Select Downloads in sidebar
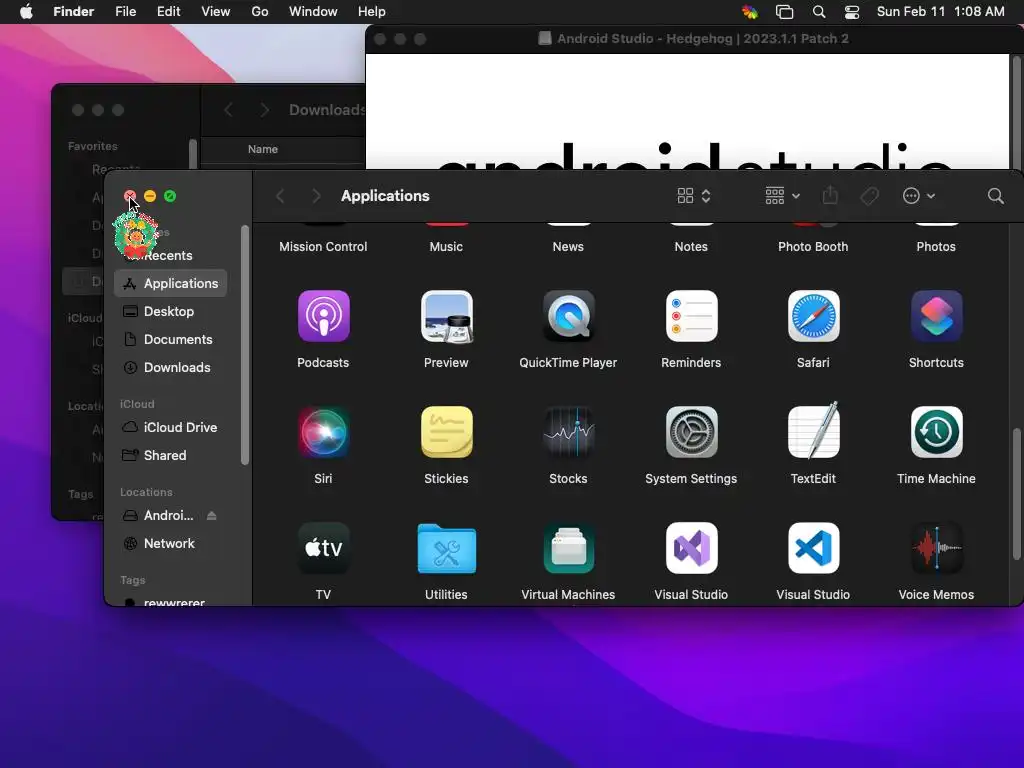1024x768 pixels. [170, 368]
